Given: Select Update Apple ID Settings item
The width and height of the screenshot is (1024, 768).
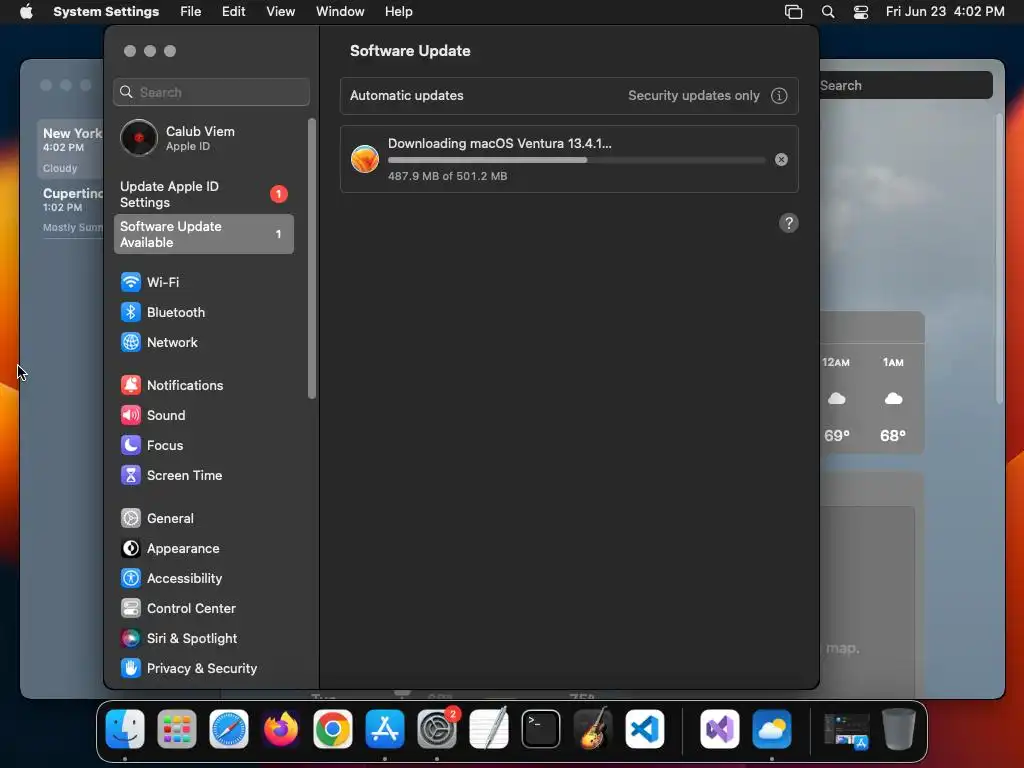Looking at the screenshot, I should click(x=204, y=195).
